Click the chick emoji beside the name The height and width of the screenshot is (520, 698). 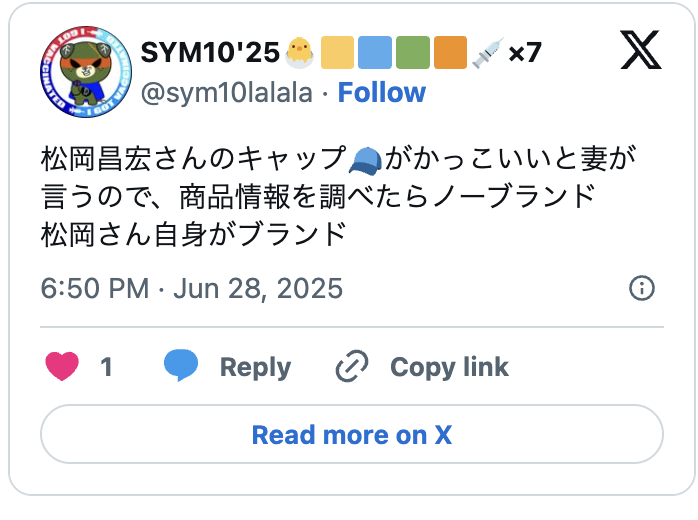click(300, 52)
